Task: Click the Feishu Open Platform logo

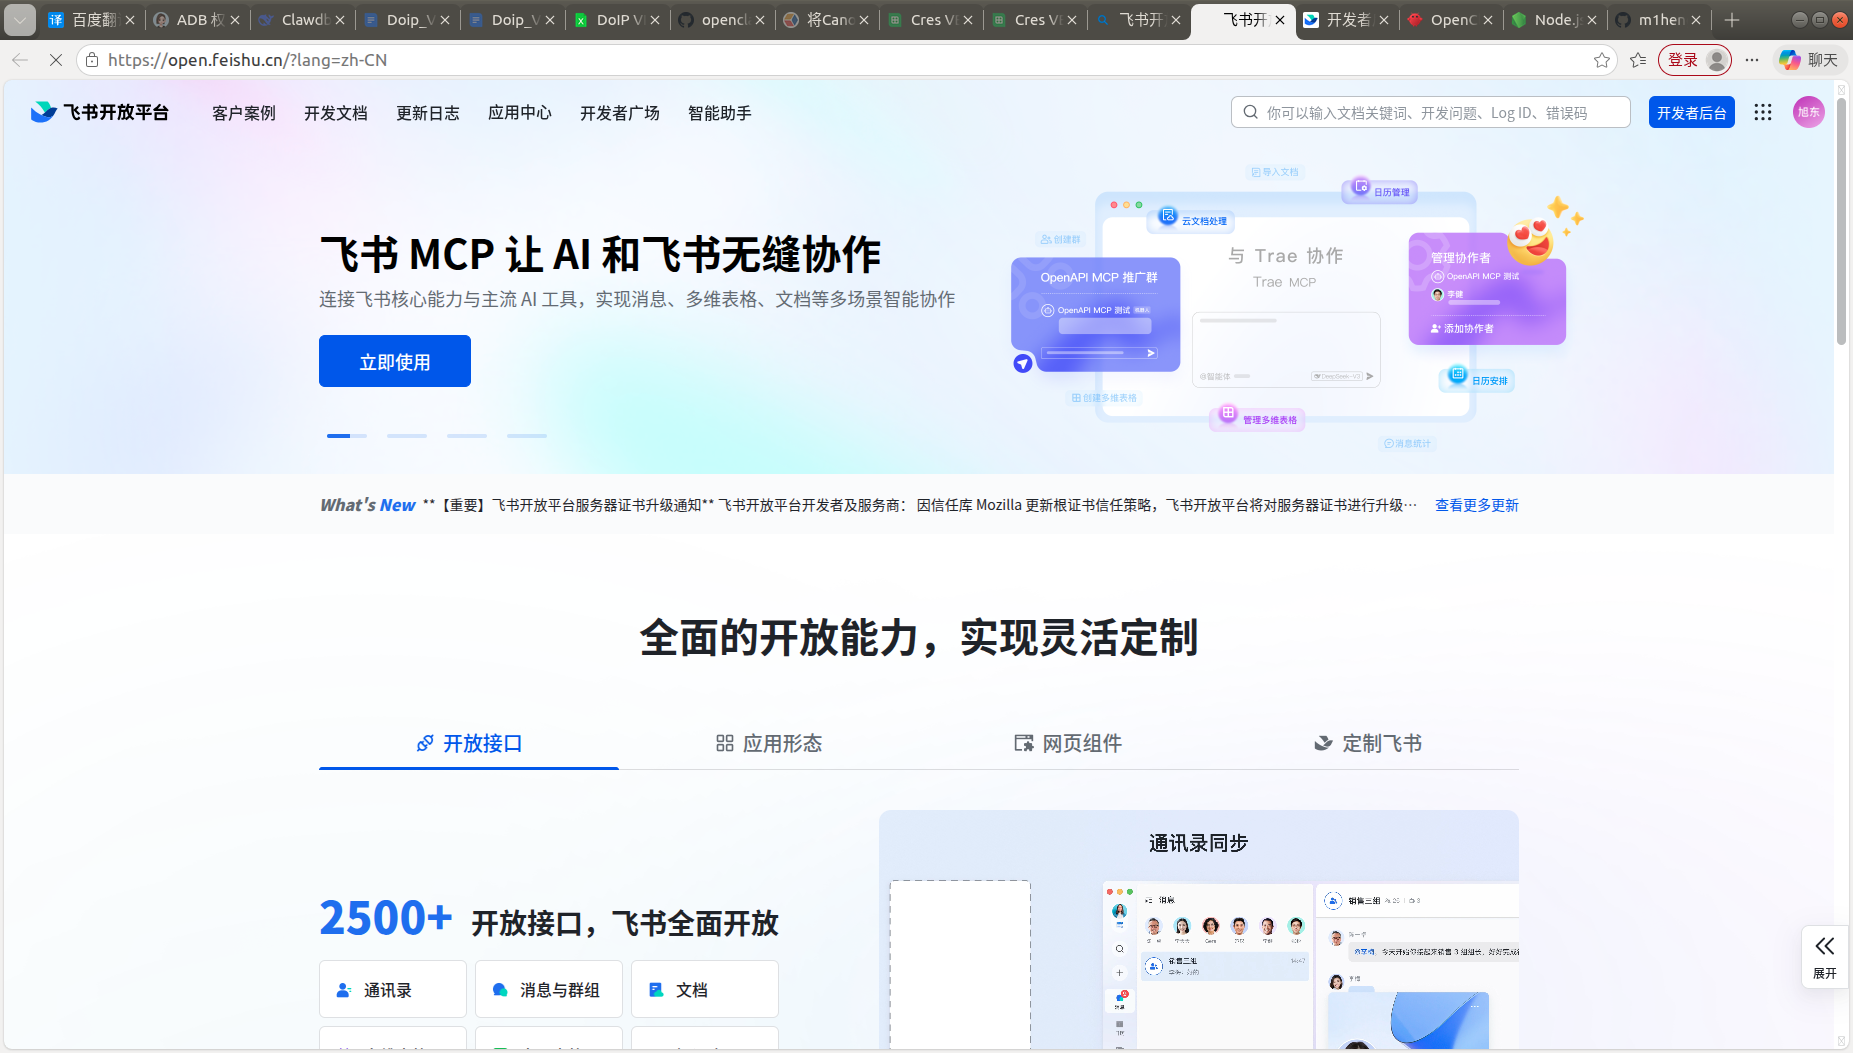Action: 100,112
